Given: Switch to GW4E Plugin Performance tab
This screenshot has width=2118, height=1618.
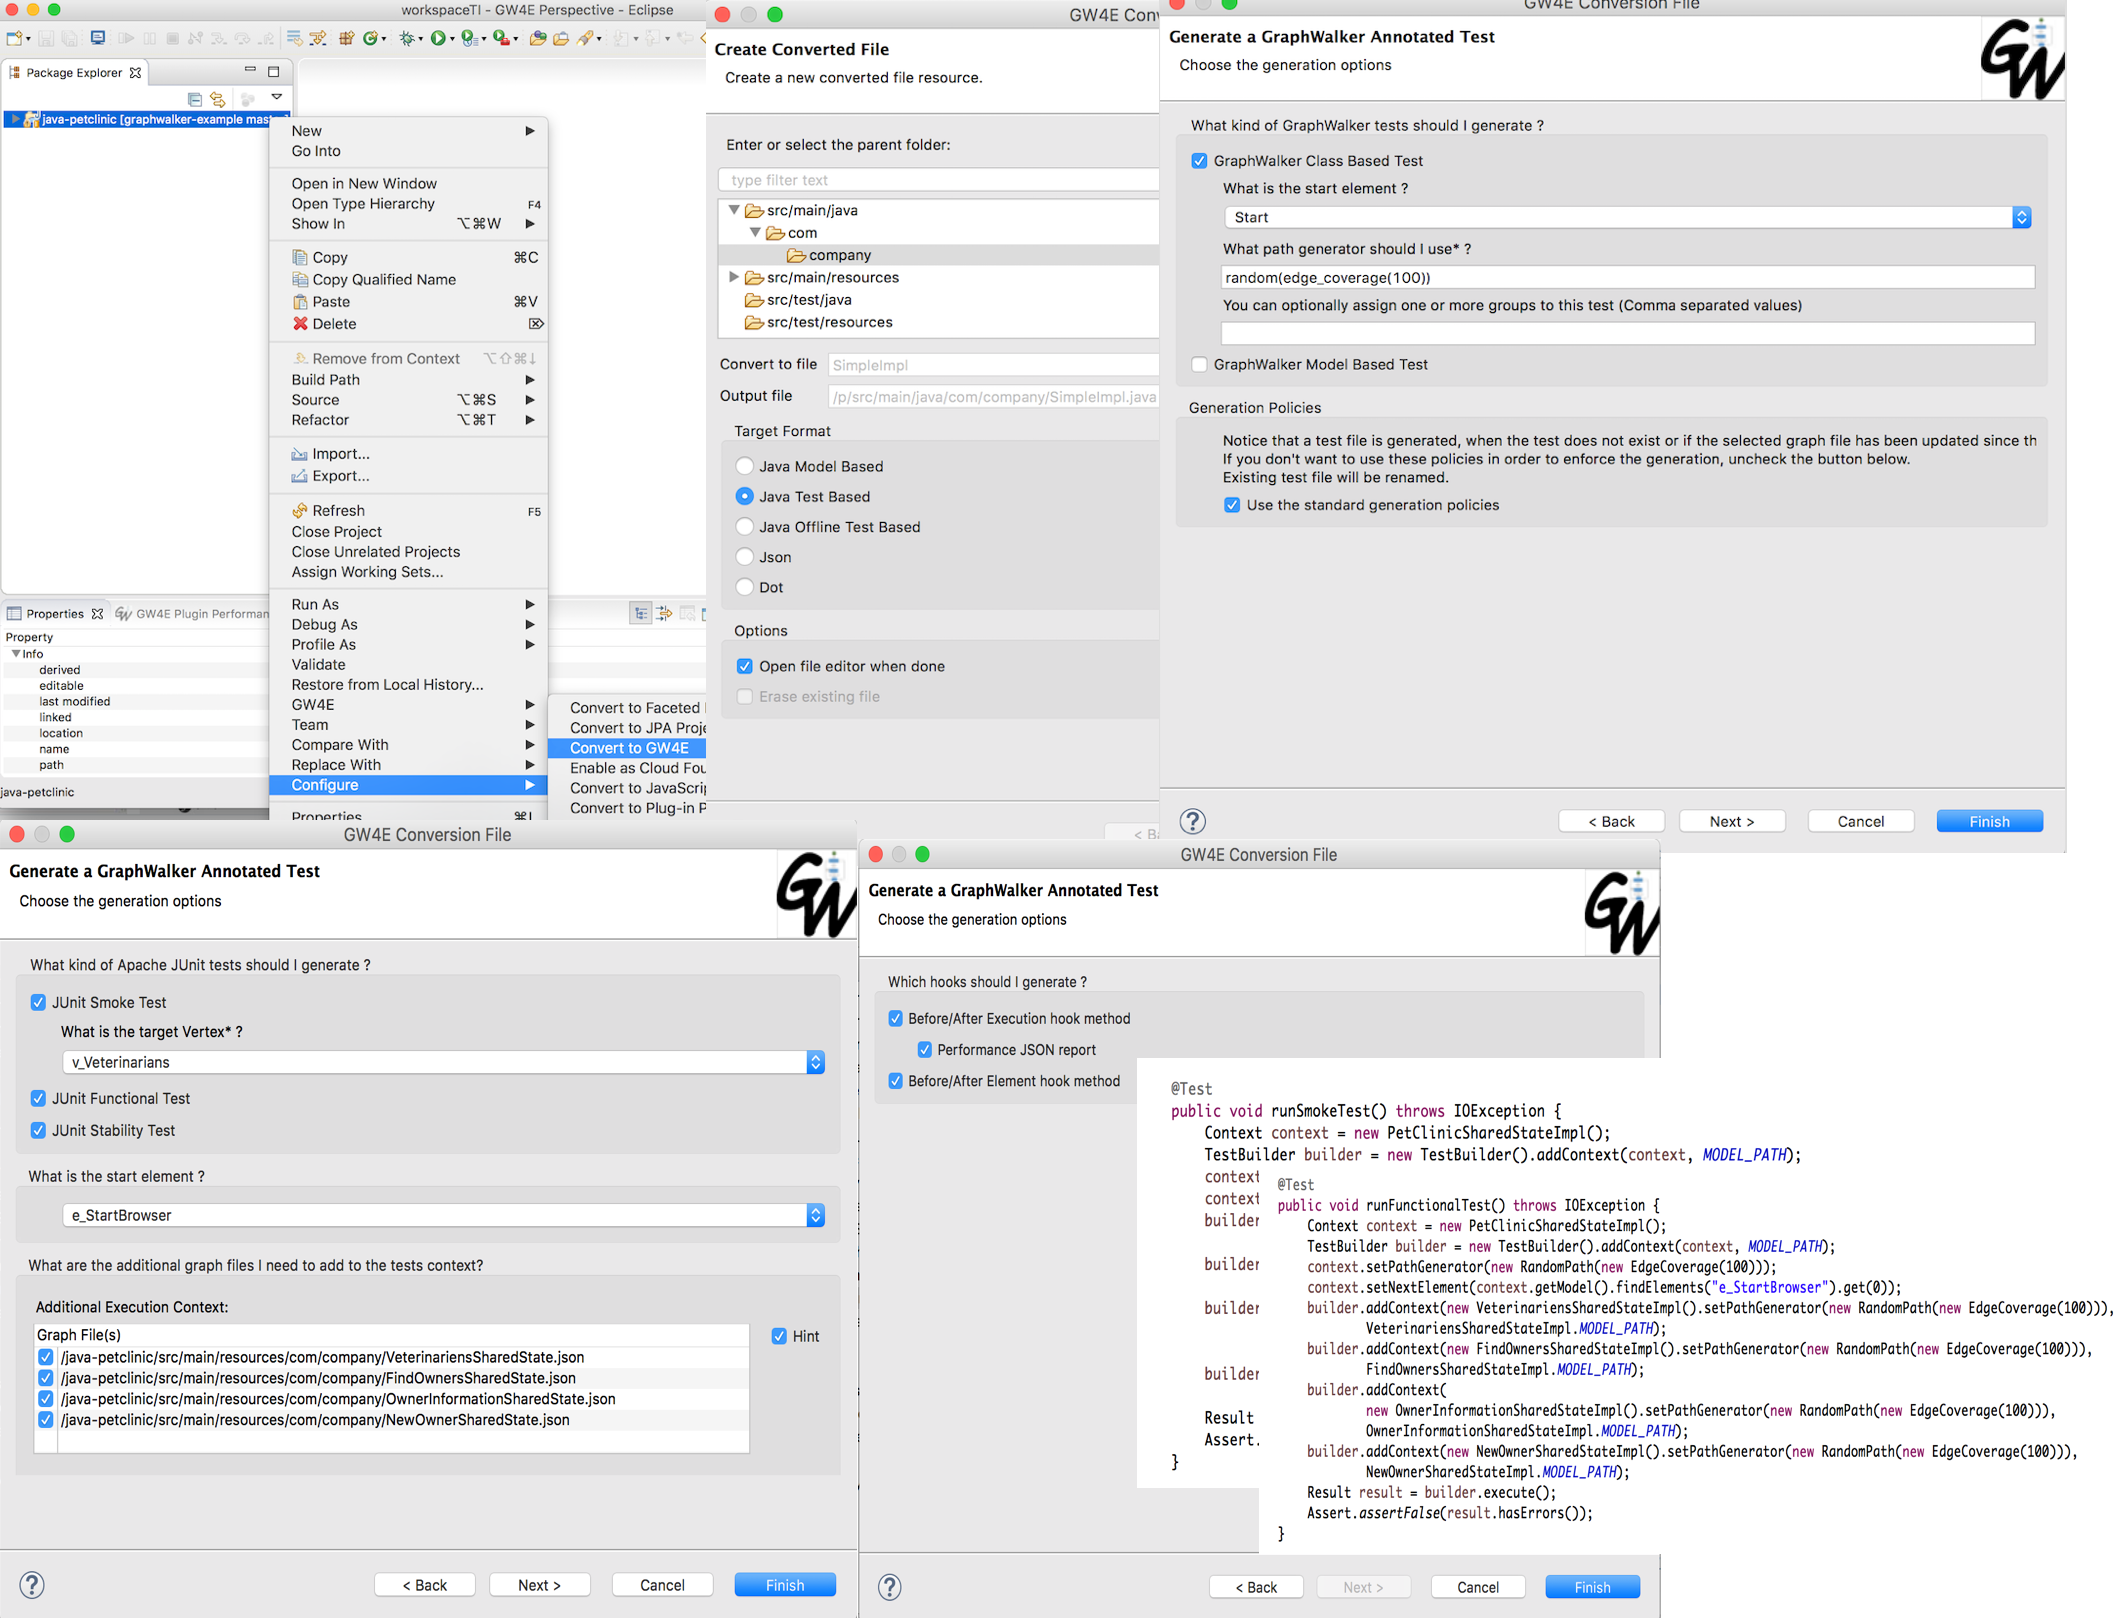Looking at the screenshot, I should (x=192, y=614).
